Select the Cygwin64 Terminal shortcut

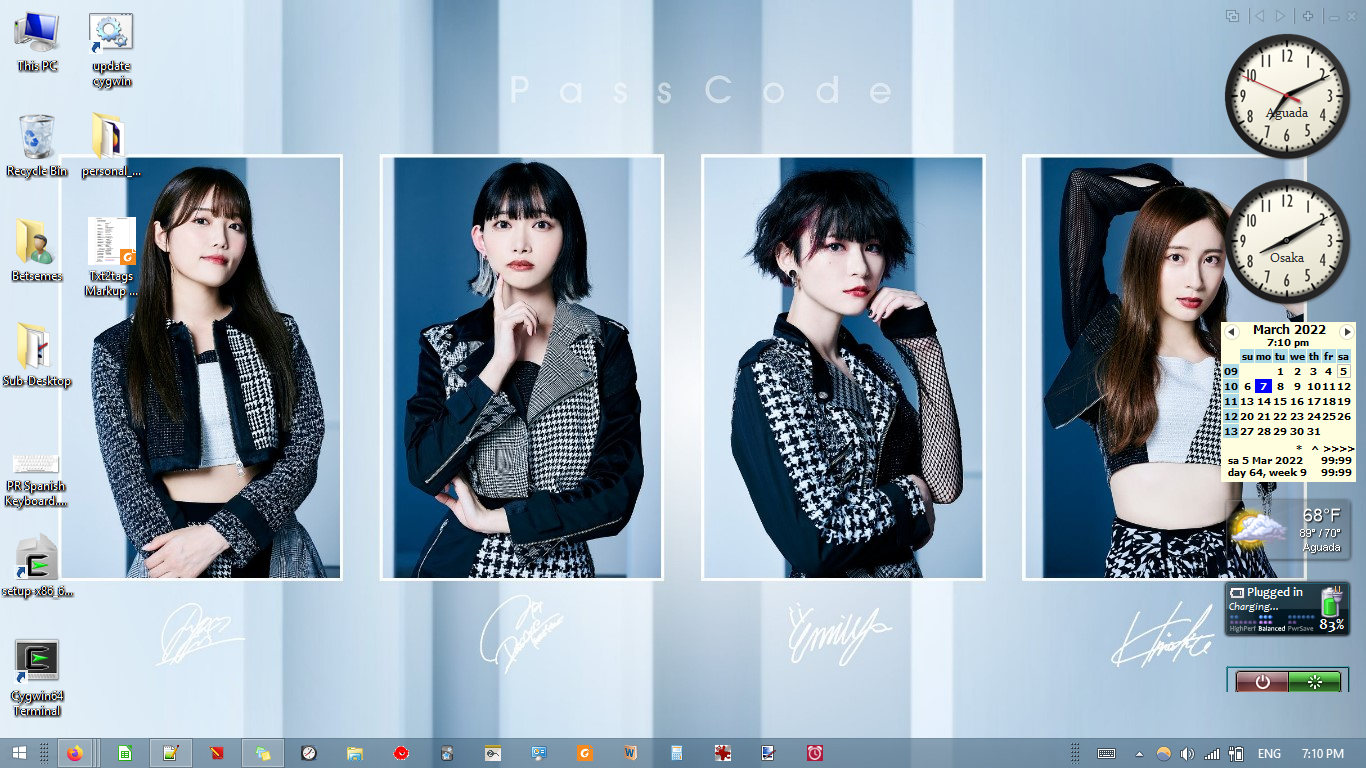(x=37, y=678)
